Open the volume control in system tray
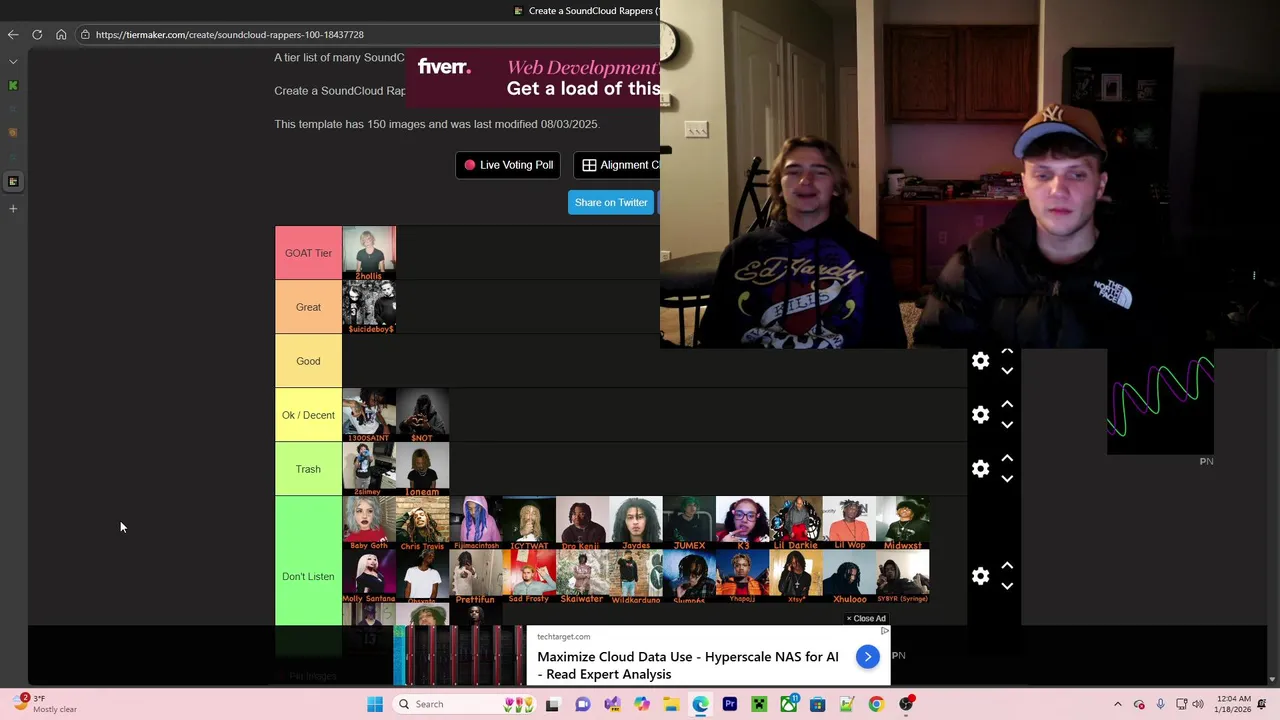 pos(1198,704)
